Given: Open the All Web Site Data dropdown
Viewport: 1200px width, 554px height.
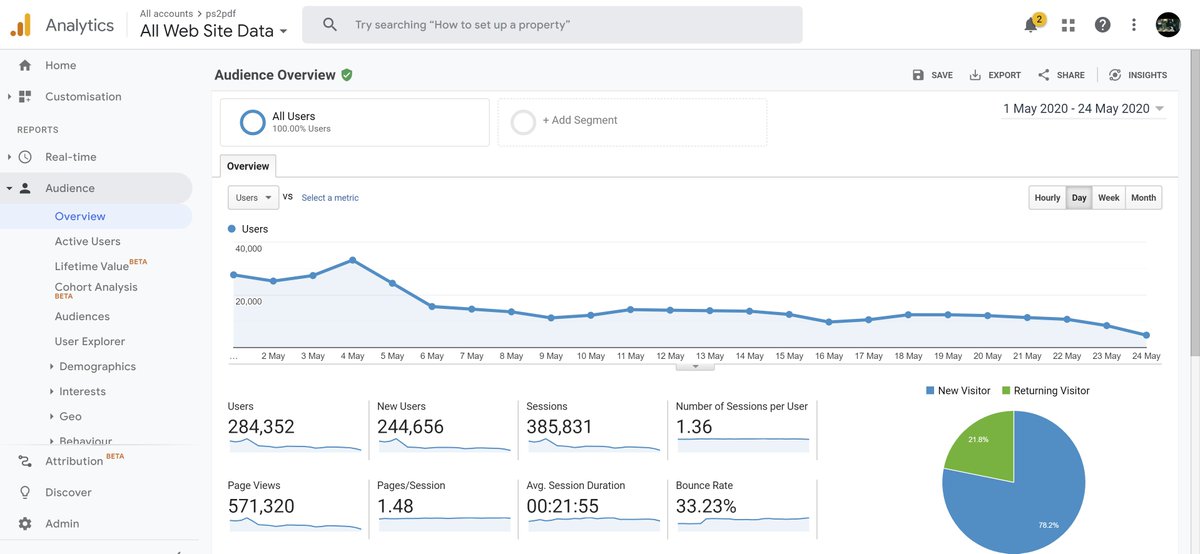Looking at the screenshot, I should (x=214, y=31).
